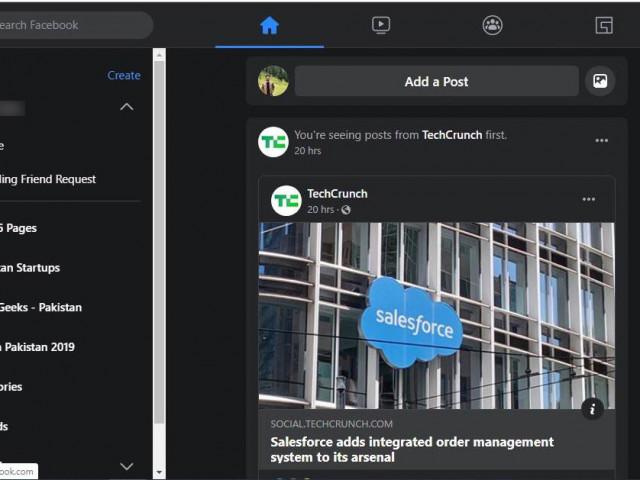
Task: Click the sidebar scrollbar down arrow
Action: [x=159, y=473]
